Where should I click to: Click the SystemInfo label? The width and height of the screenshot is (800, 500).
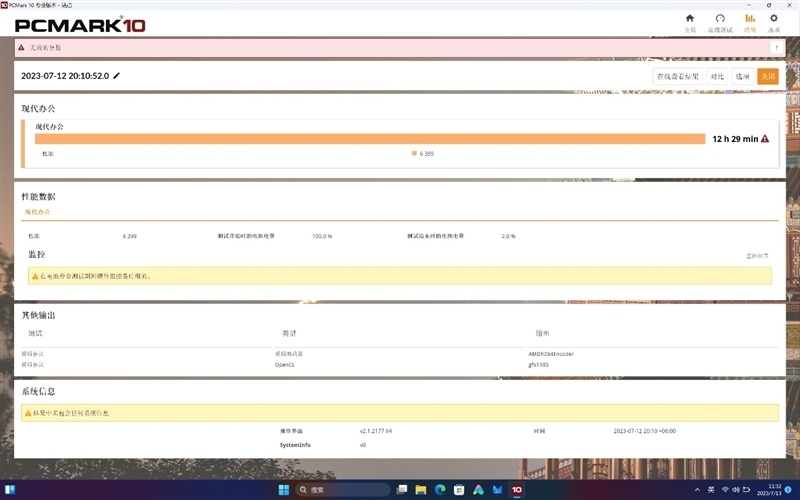pos(295,445)
